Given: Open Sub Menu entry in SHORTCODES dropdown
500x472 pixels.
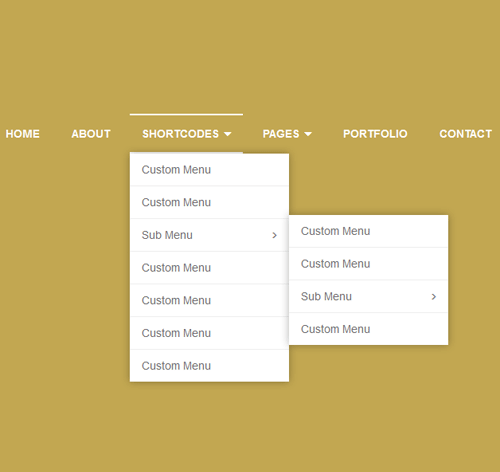Looking at the screenshot, I should pos(209,235).
